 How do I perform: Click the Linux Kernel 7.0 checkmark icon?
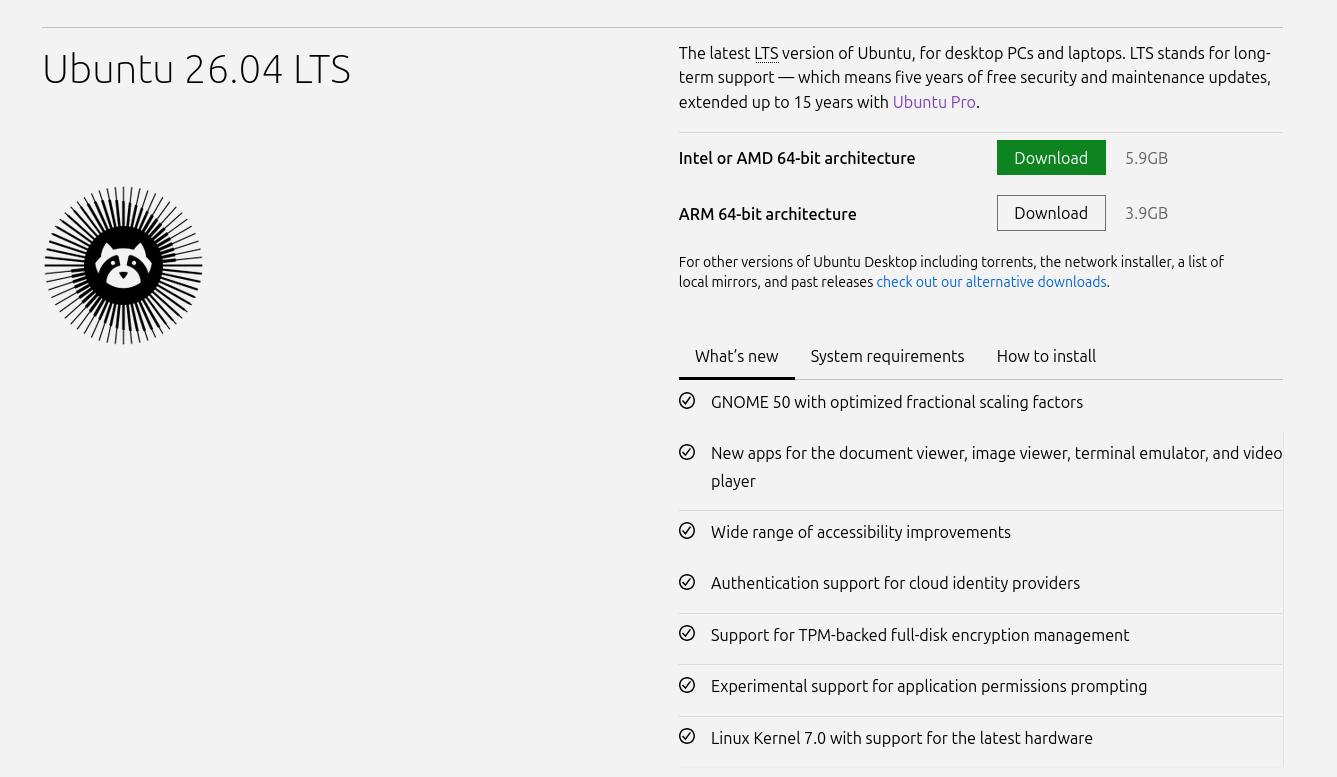pos(687,736)
